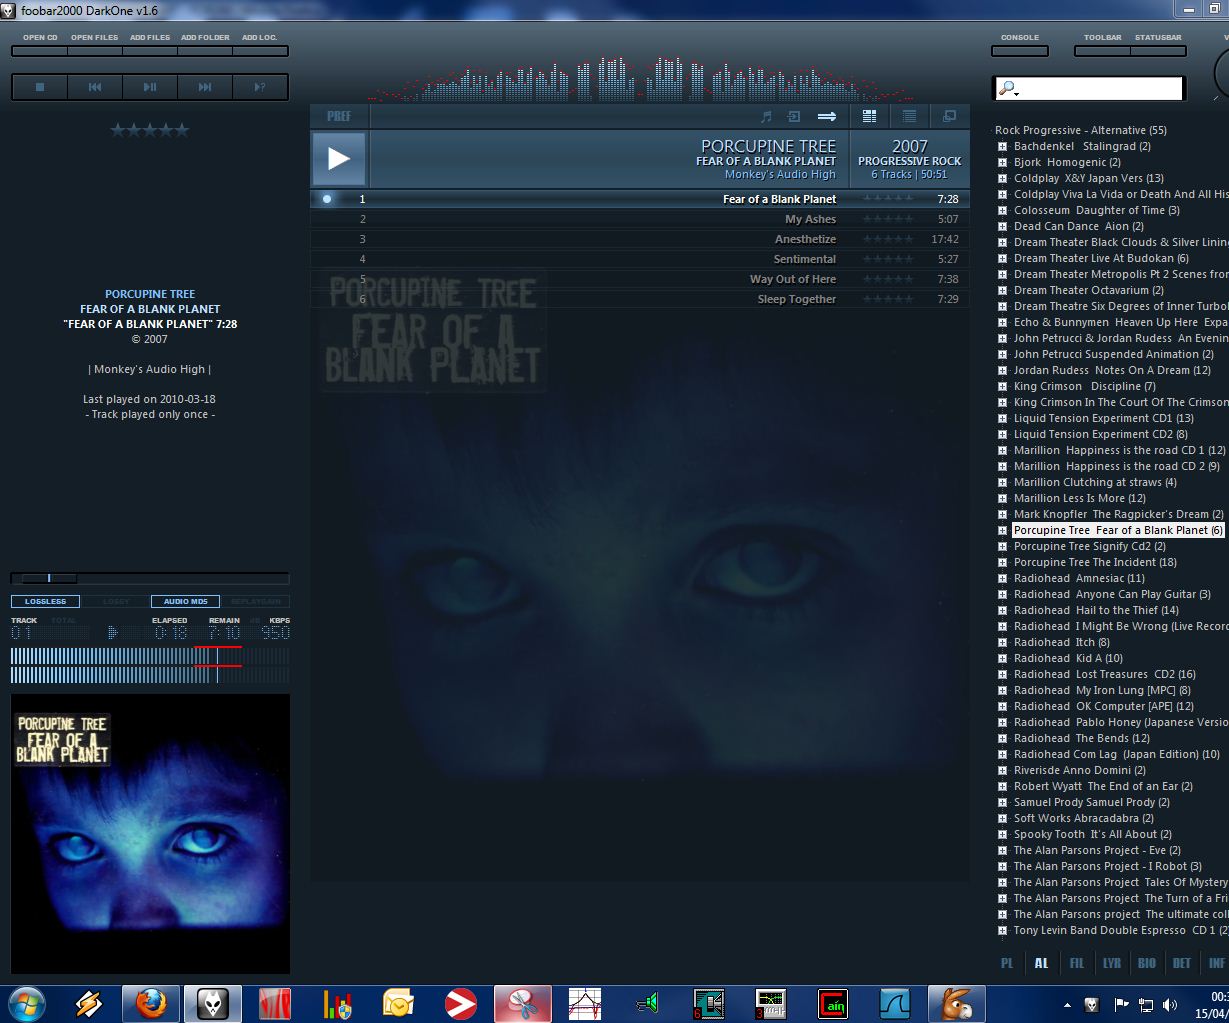Click the overlapping windows icon in the playlist header
This screenshot has height=1023, width=1229.
[x=949, y=116]
